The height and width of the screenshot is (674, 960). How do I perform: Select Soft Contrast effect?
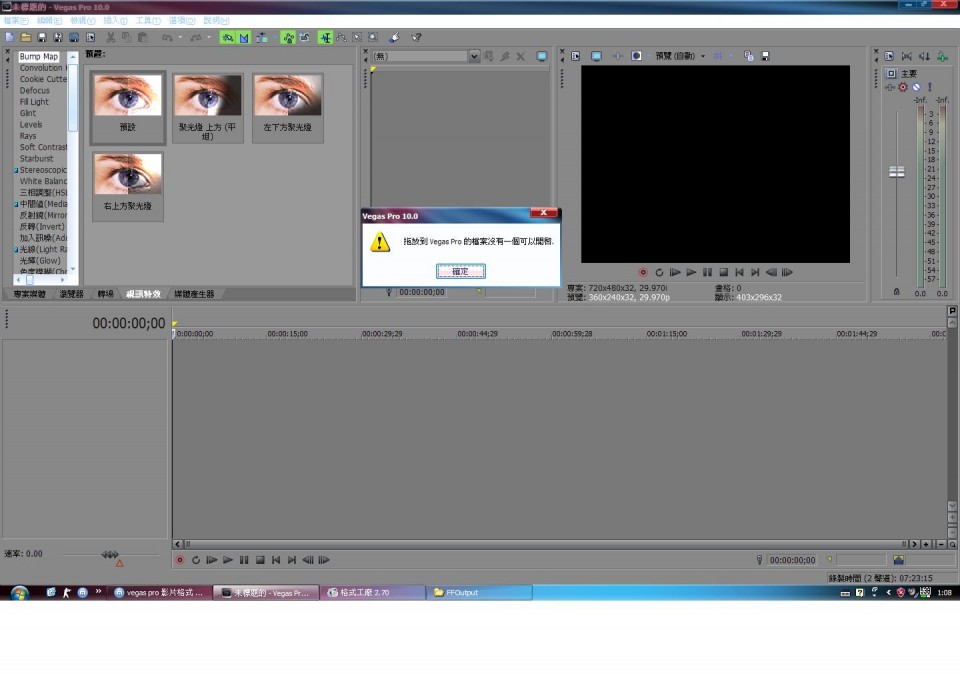click(43, 147)
